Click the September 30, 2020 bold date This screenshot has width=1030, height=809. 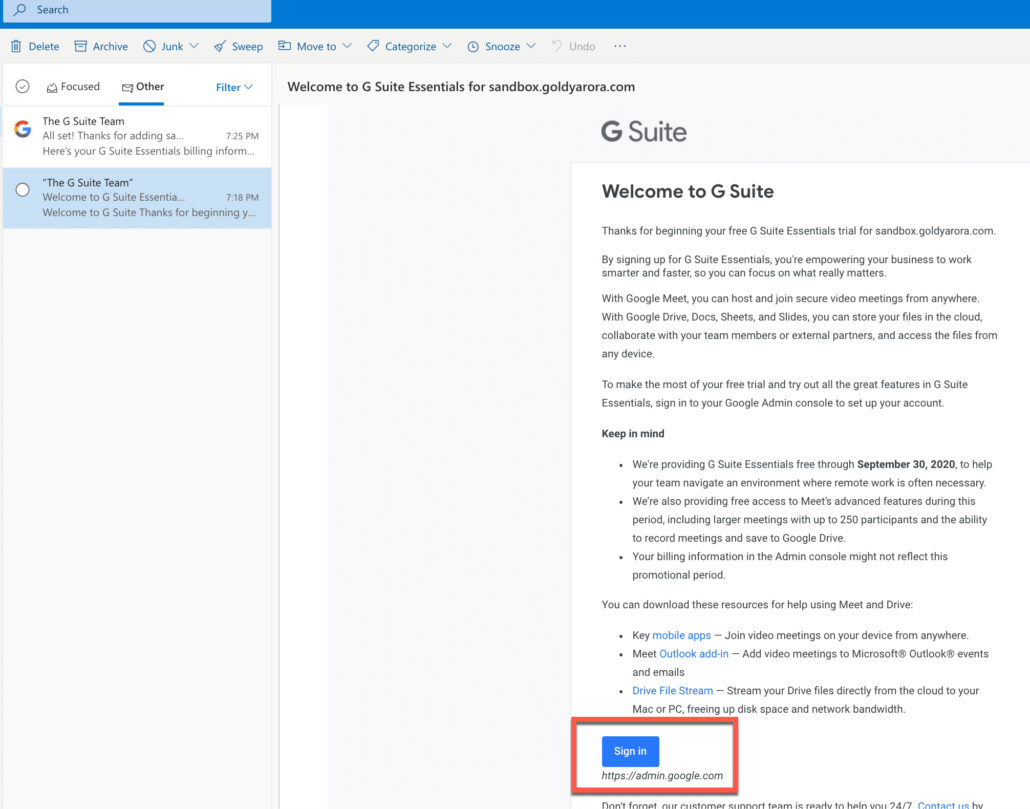pyautogui.click(x=906, y=464)
